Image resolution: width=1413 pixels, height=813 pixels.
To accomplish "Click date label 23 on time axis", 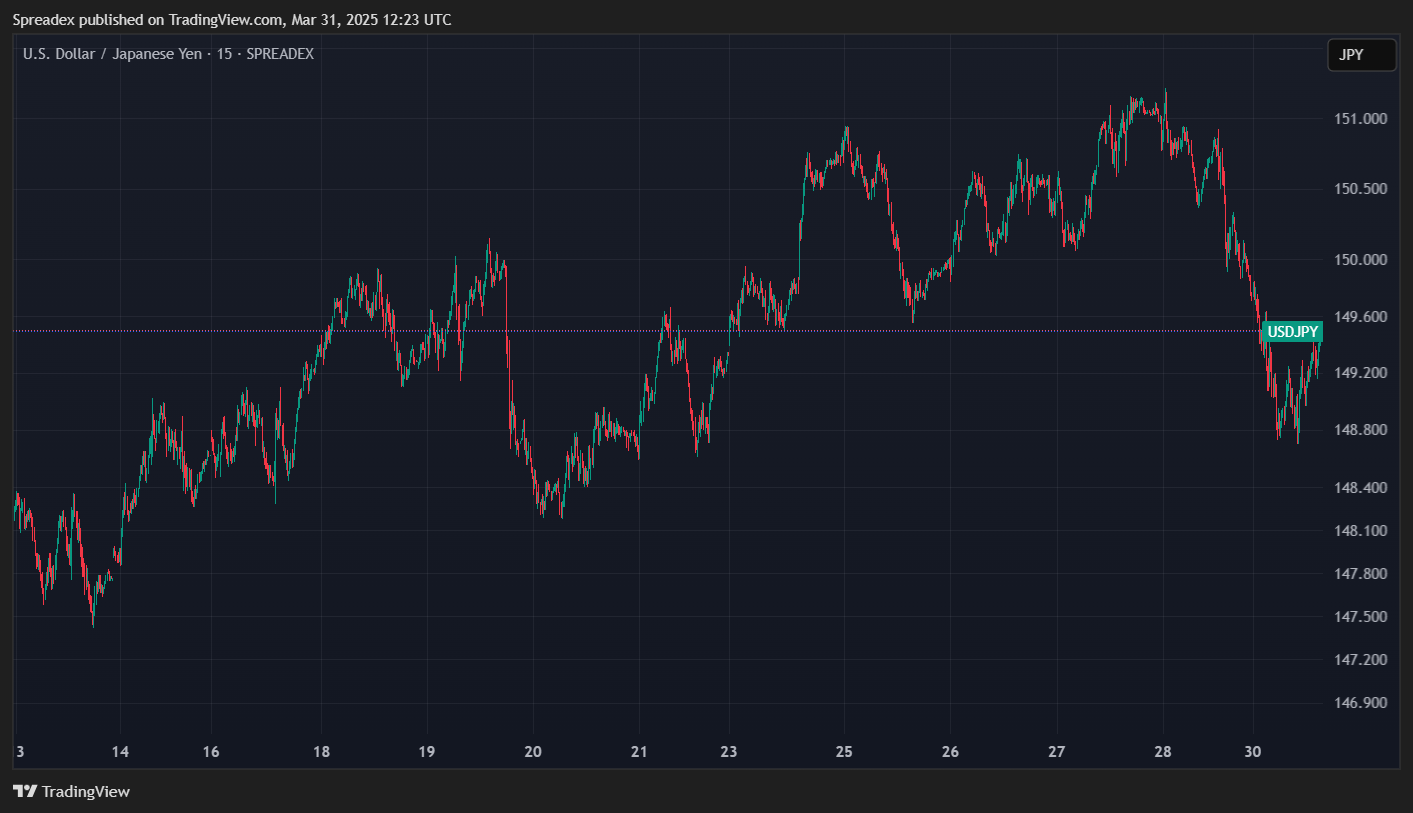I will tap(729, 752).
